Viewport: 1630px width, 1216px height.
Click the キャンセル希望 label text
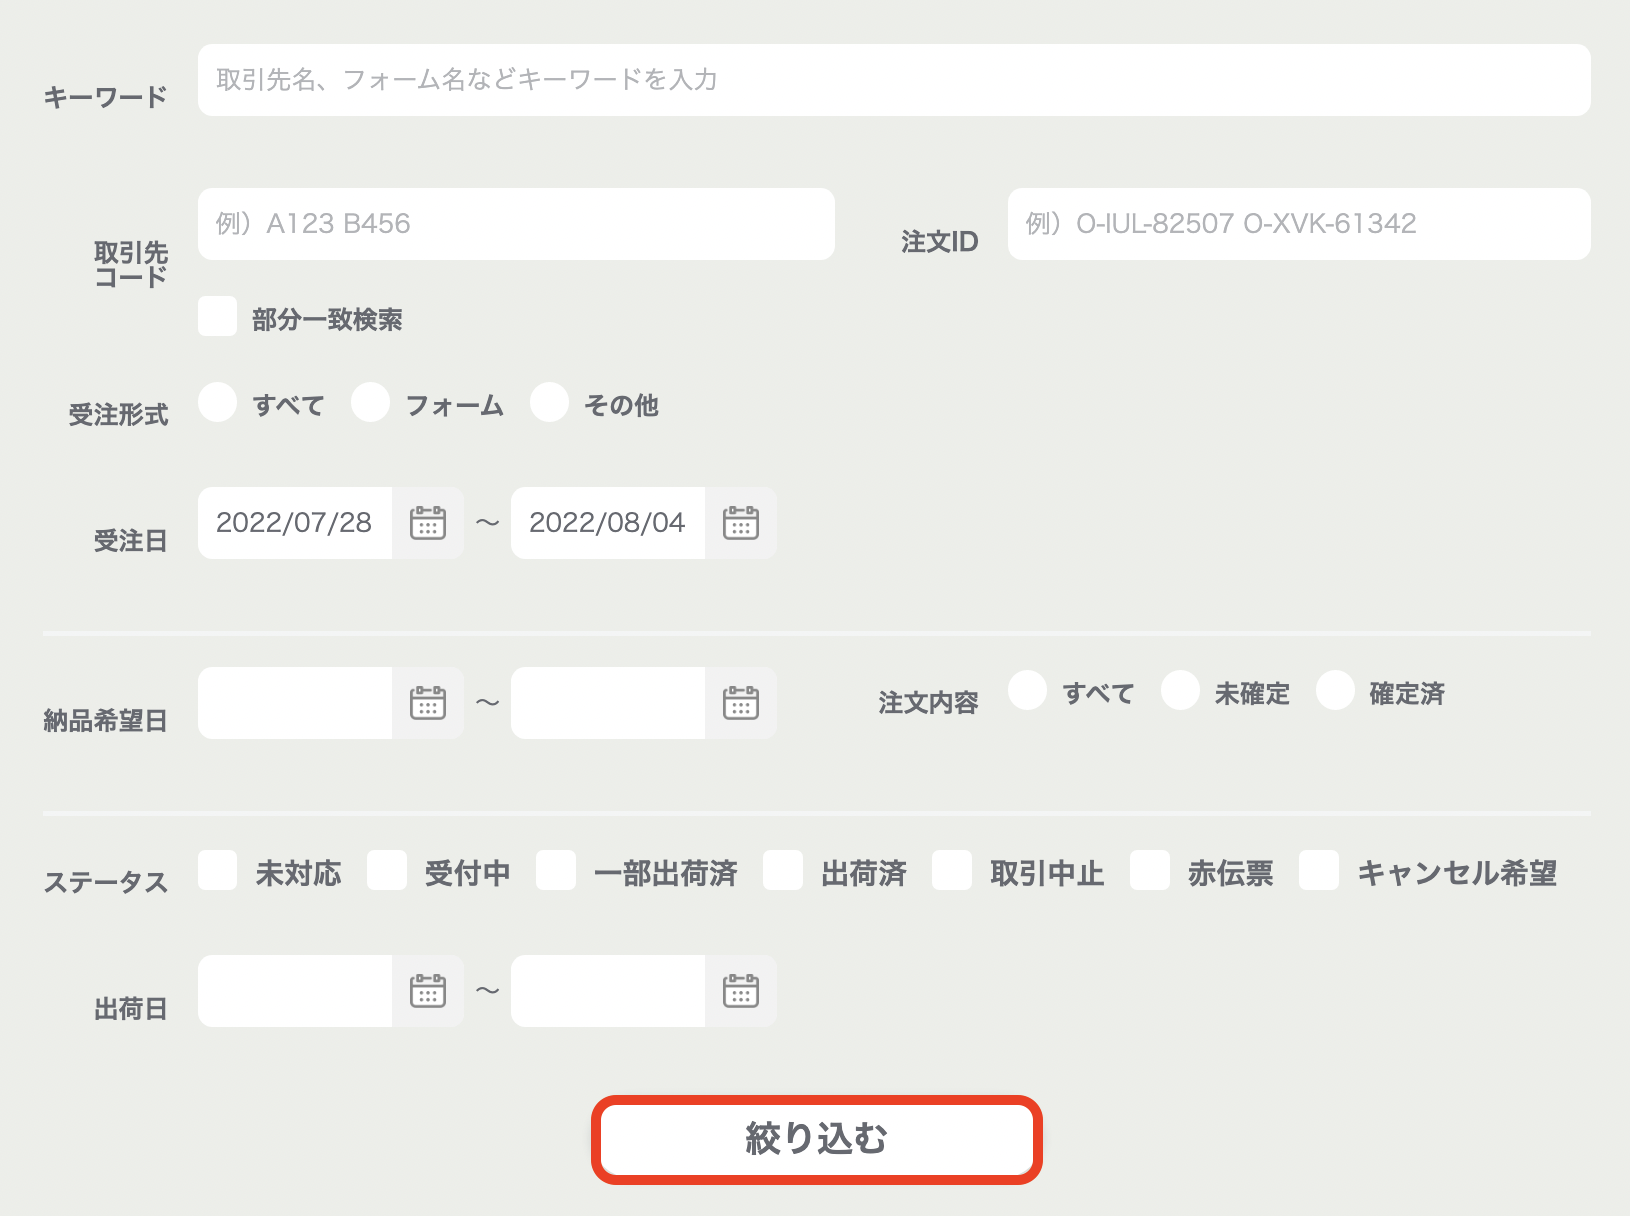(1457, 873)
